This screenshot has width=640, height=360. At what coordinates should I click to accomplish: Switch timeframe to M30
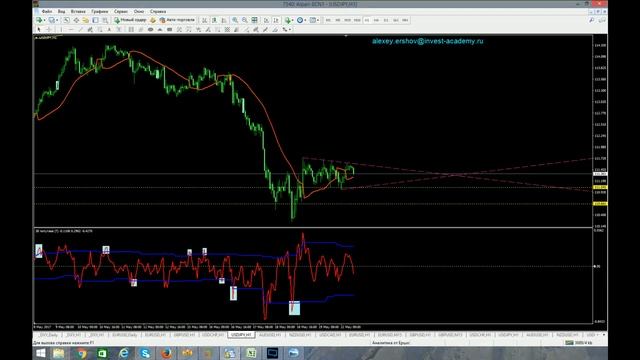pyautogui.click(x=357, y=20)
